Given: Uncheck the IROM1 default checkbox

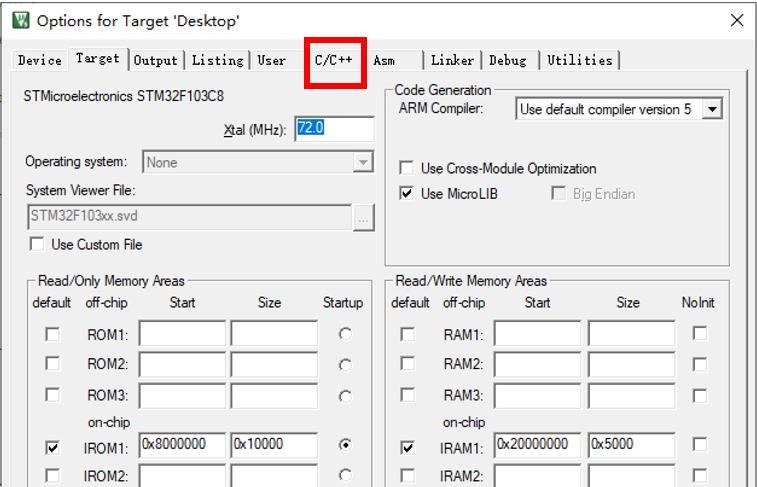Looking at the screenshot, I should click(x=52, y=448).
